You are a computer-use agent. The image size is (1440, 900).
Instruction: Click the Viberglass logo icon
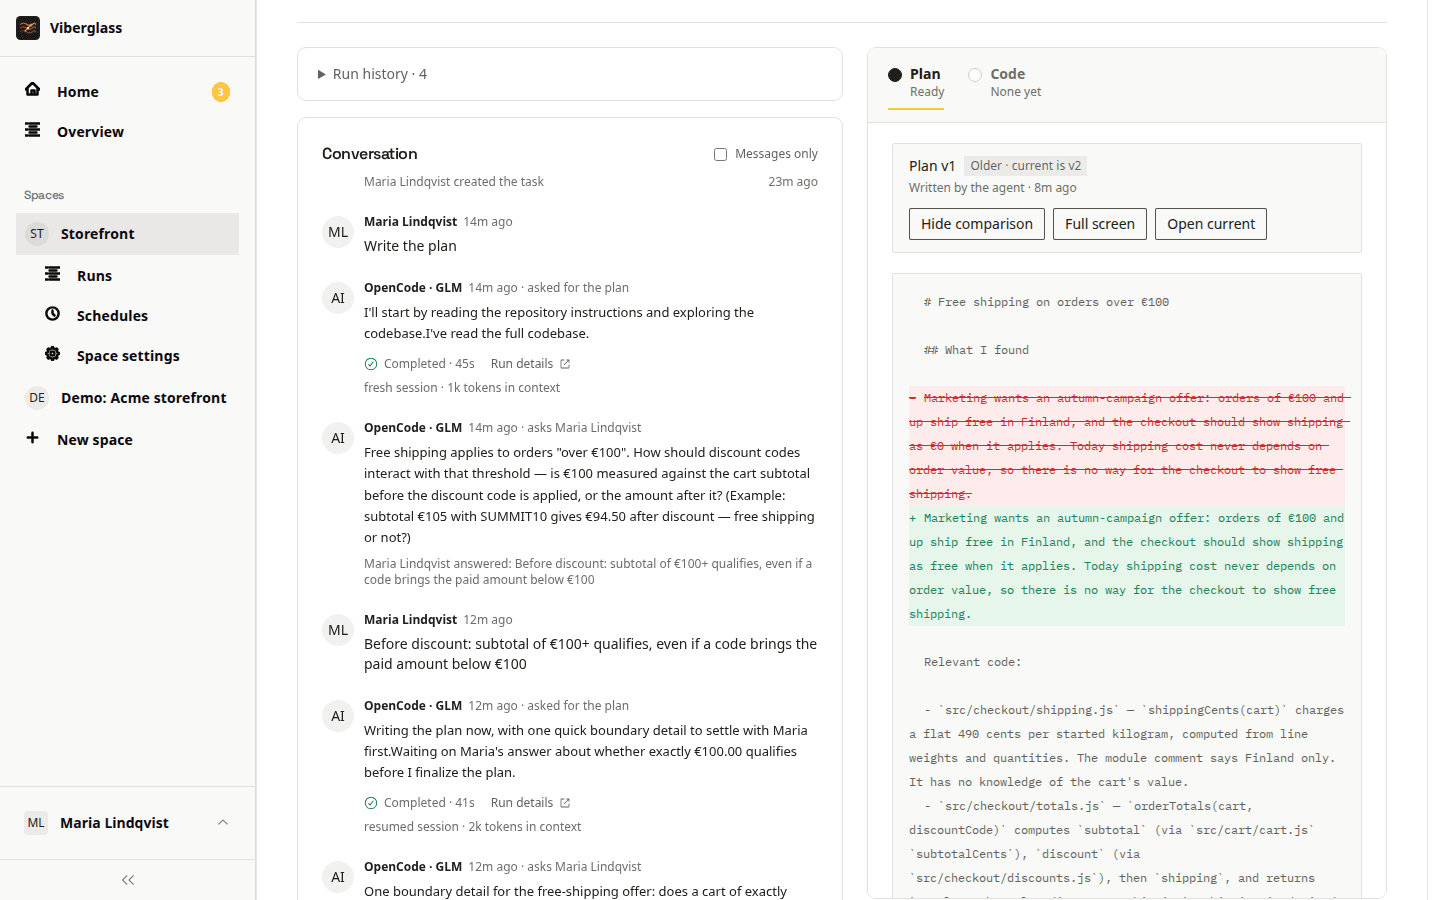click(x=28, y=28)
